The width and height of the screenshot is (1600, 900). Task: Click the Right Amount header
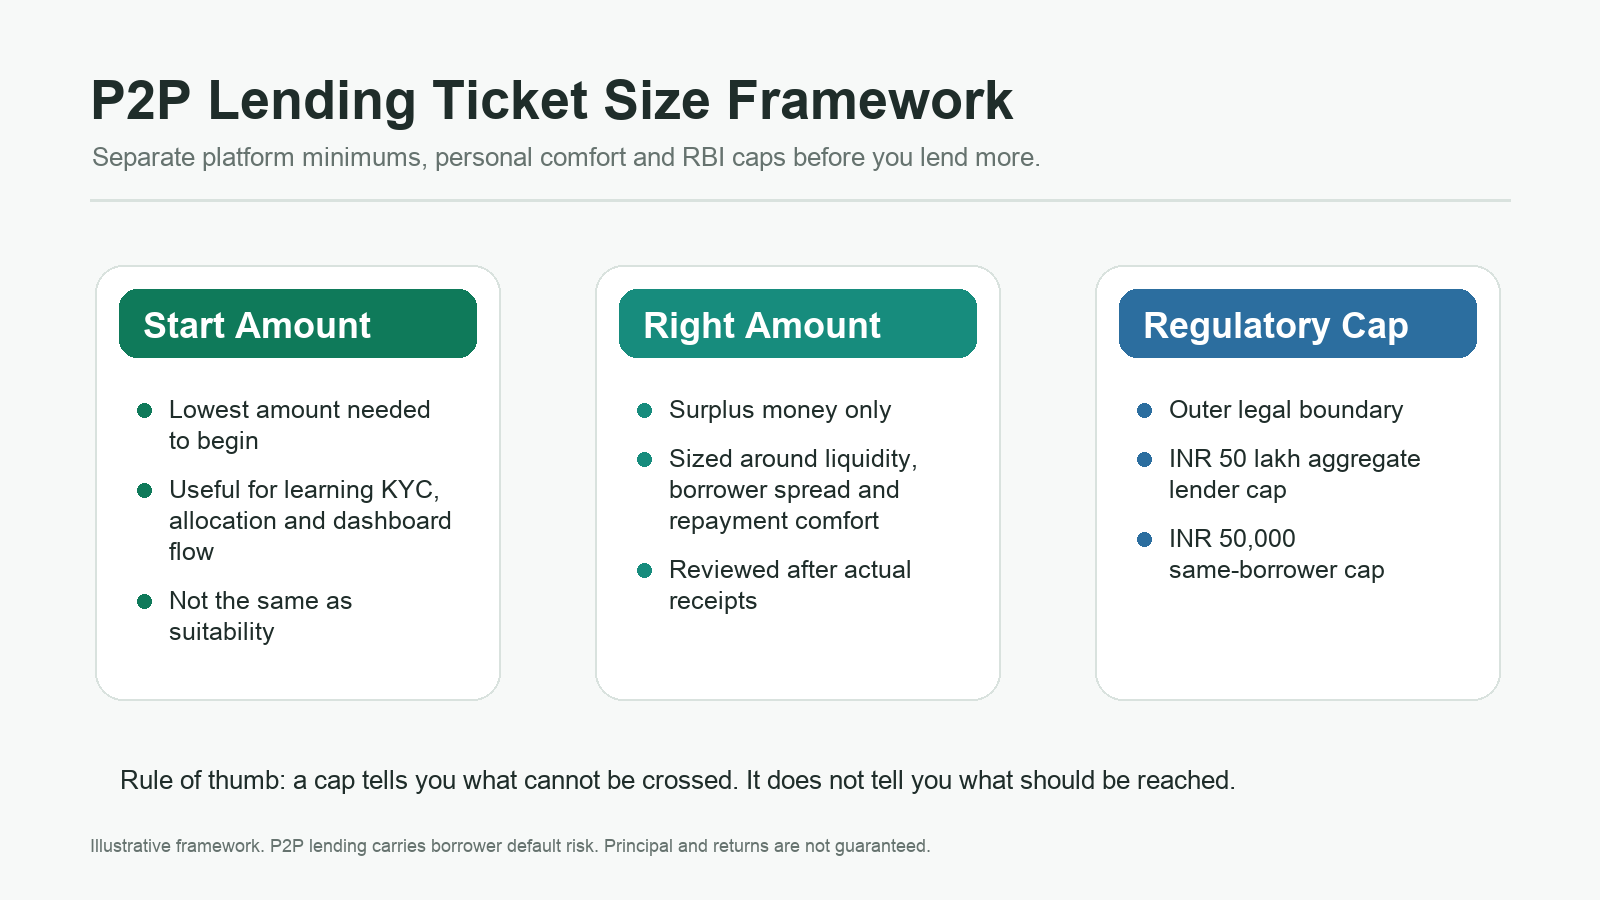tap(798, 324)
